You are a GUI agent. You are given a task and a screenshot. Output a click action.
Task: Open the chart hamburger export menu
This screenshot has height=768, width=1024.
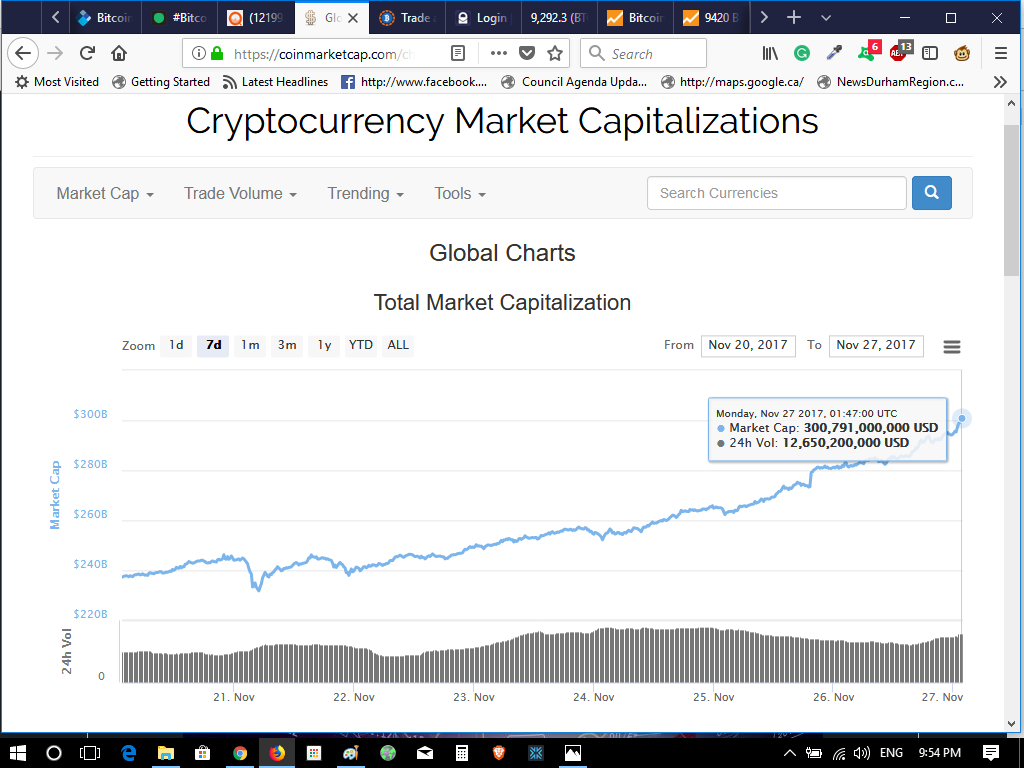click(952, 346)
